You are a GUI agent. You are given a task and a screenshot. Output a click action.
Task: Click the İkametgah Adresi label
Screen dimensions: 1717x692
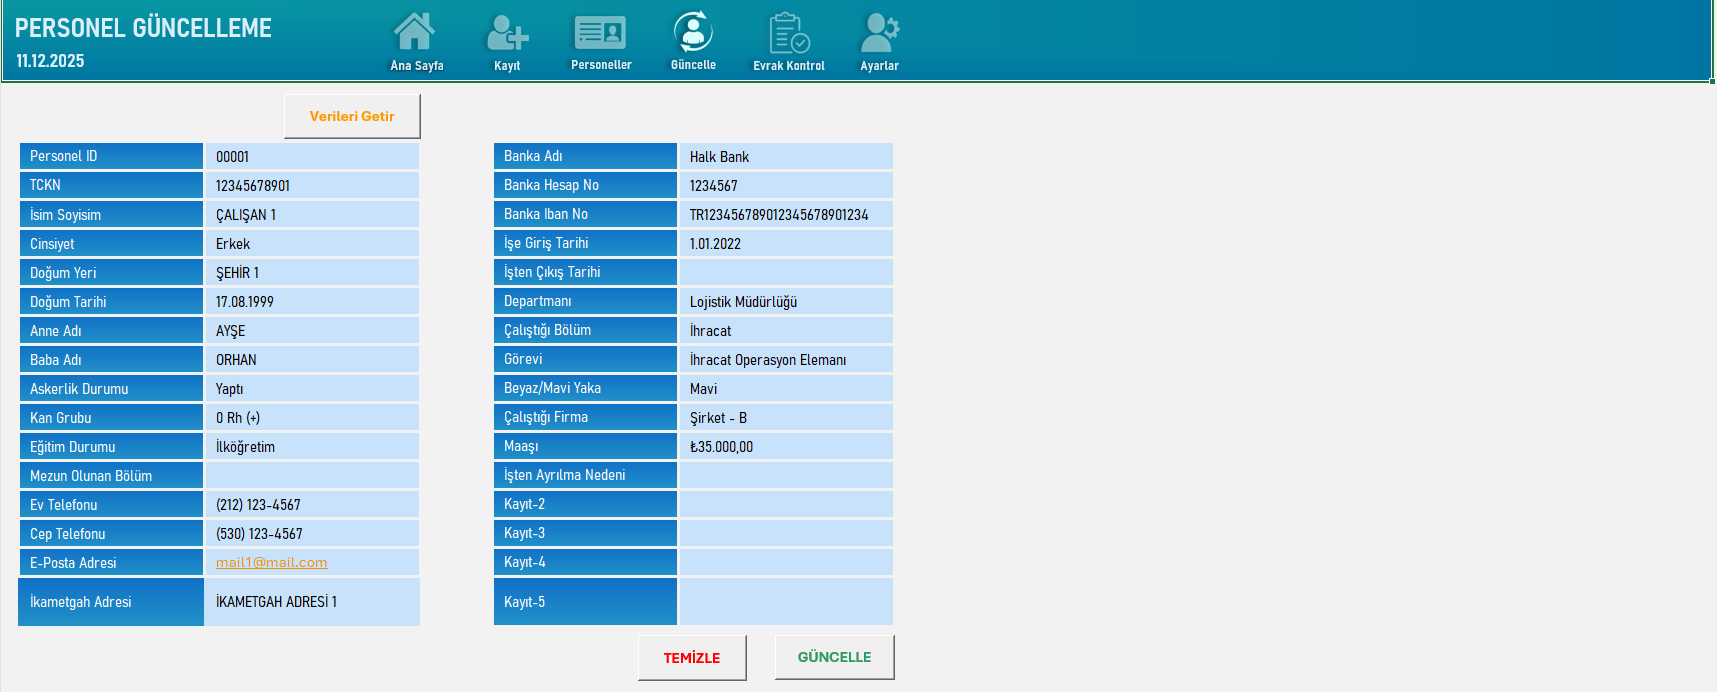click(111, 601)
